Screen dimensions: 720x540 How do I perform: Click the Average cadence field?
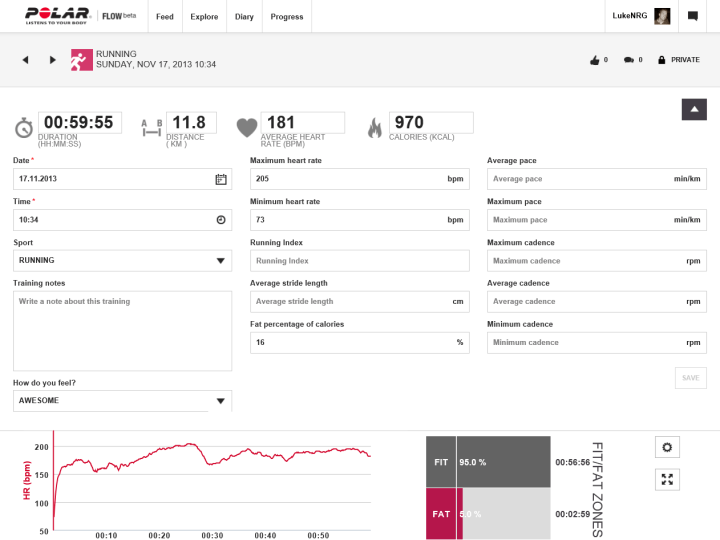(x=596, y=302)
